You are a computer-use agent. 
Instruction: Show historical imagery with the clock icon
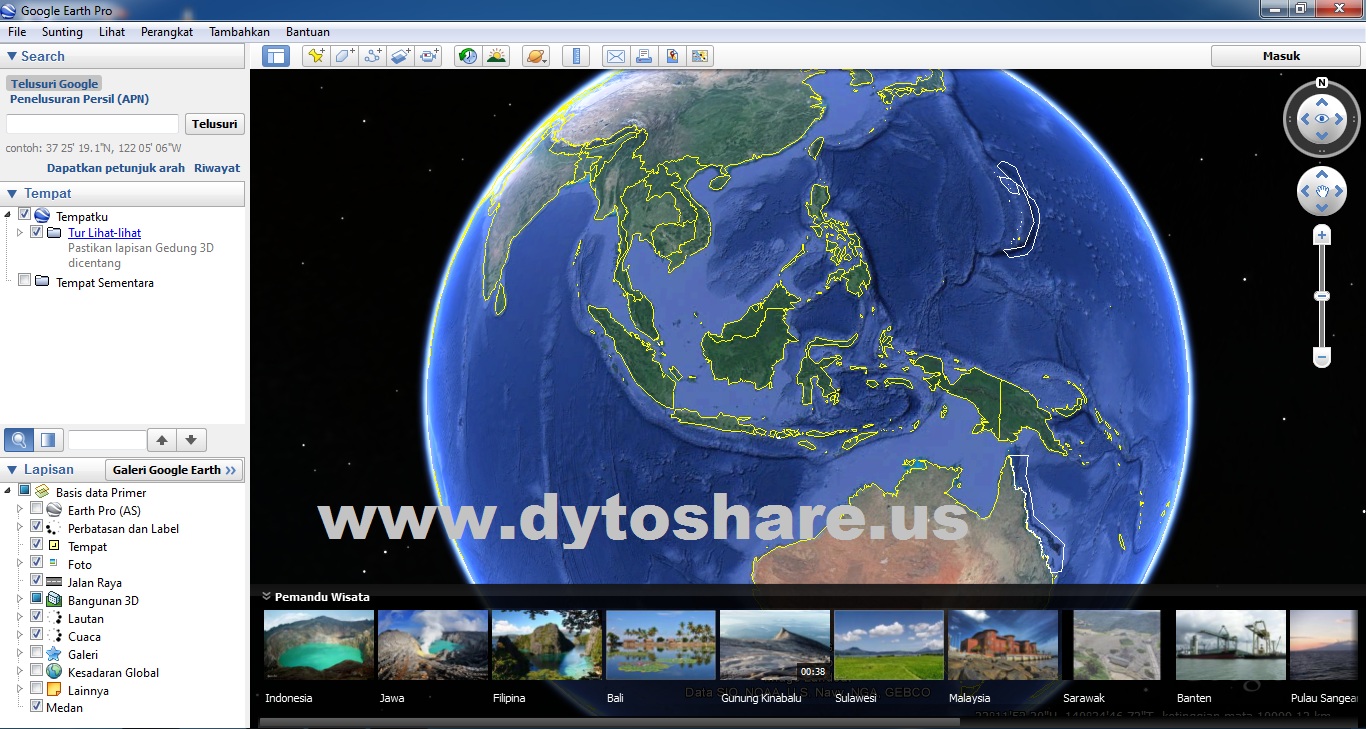[467, 56]
